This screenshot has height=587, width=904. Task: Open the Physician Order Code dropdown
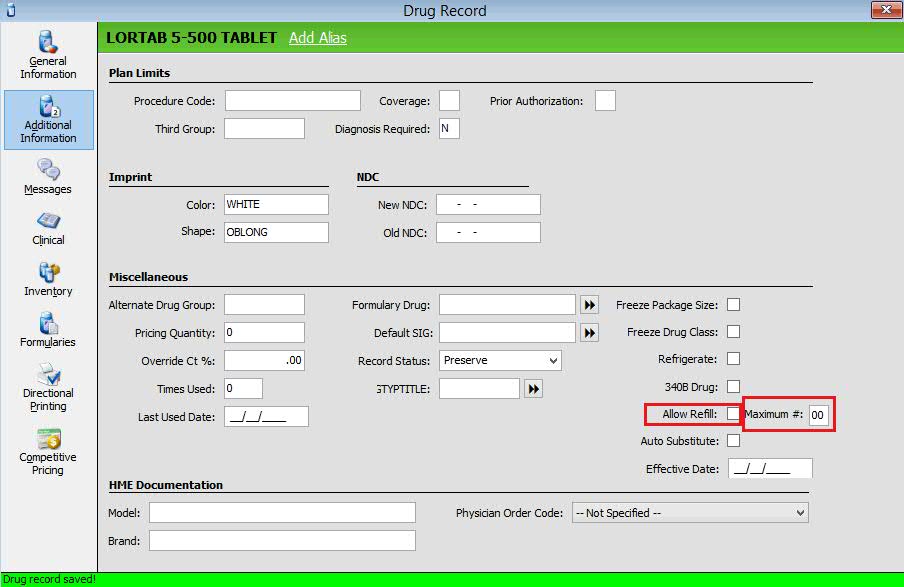(690, 513)
